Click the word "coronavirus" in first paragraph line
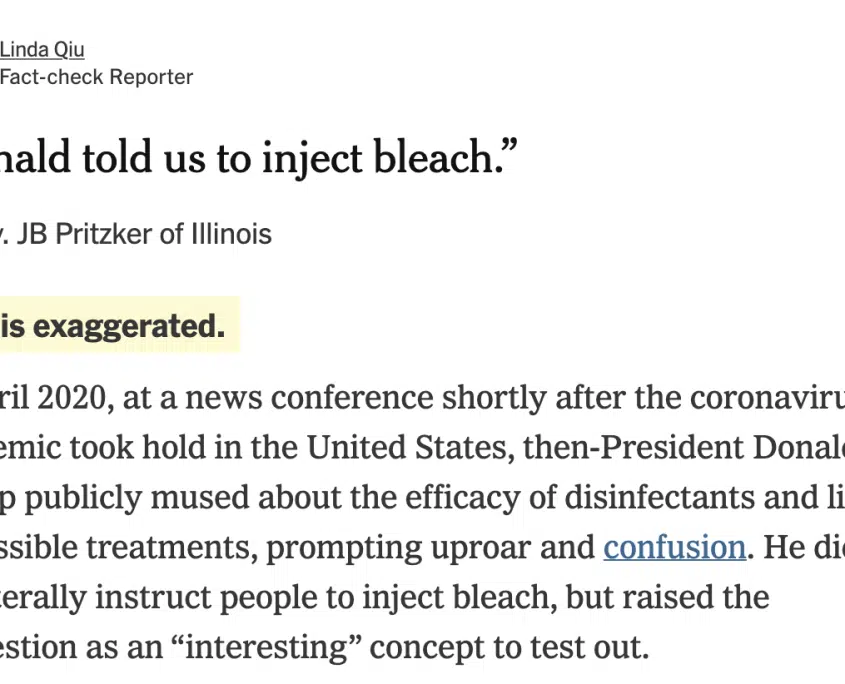 click(x=767, y=398)
